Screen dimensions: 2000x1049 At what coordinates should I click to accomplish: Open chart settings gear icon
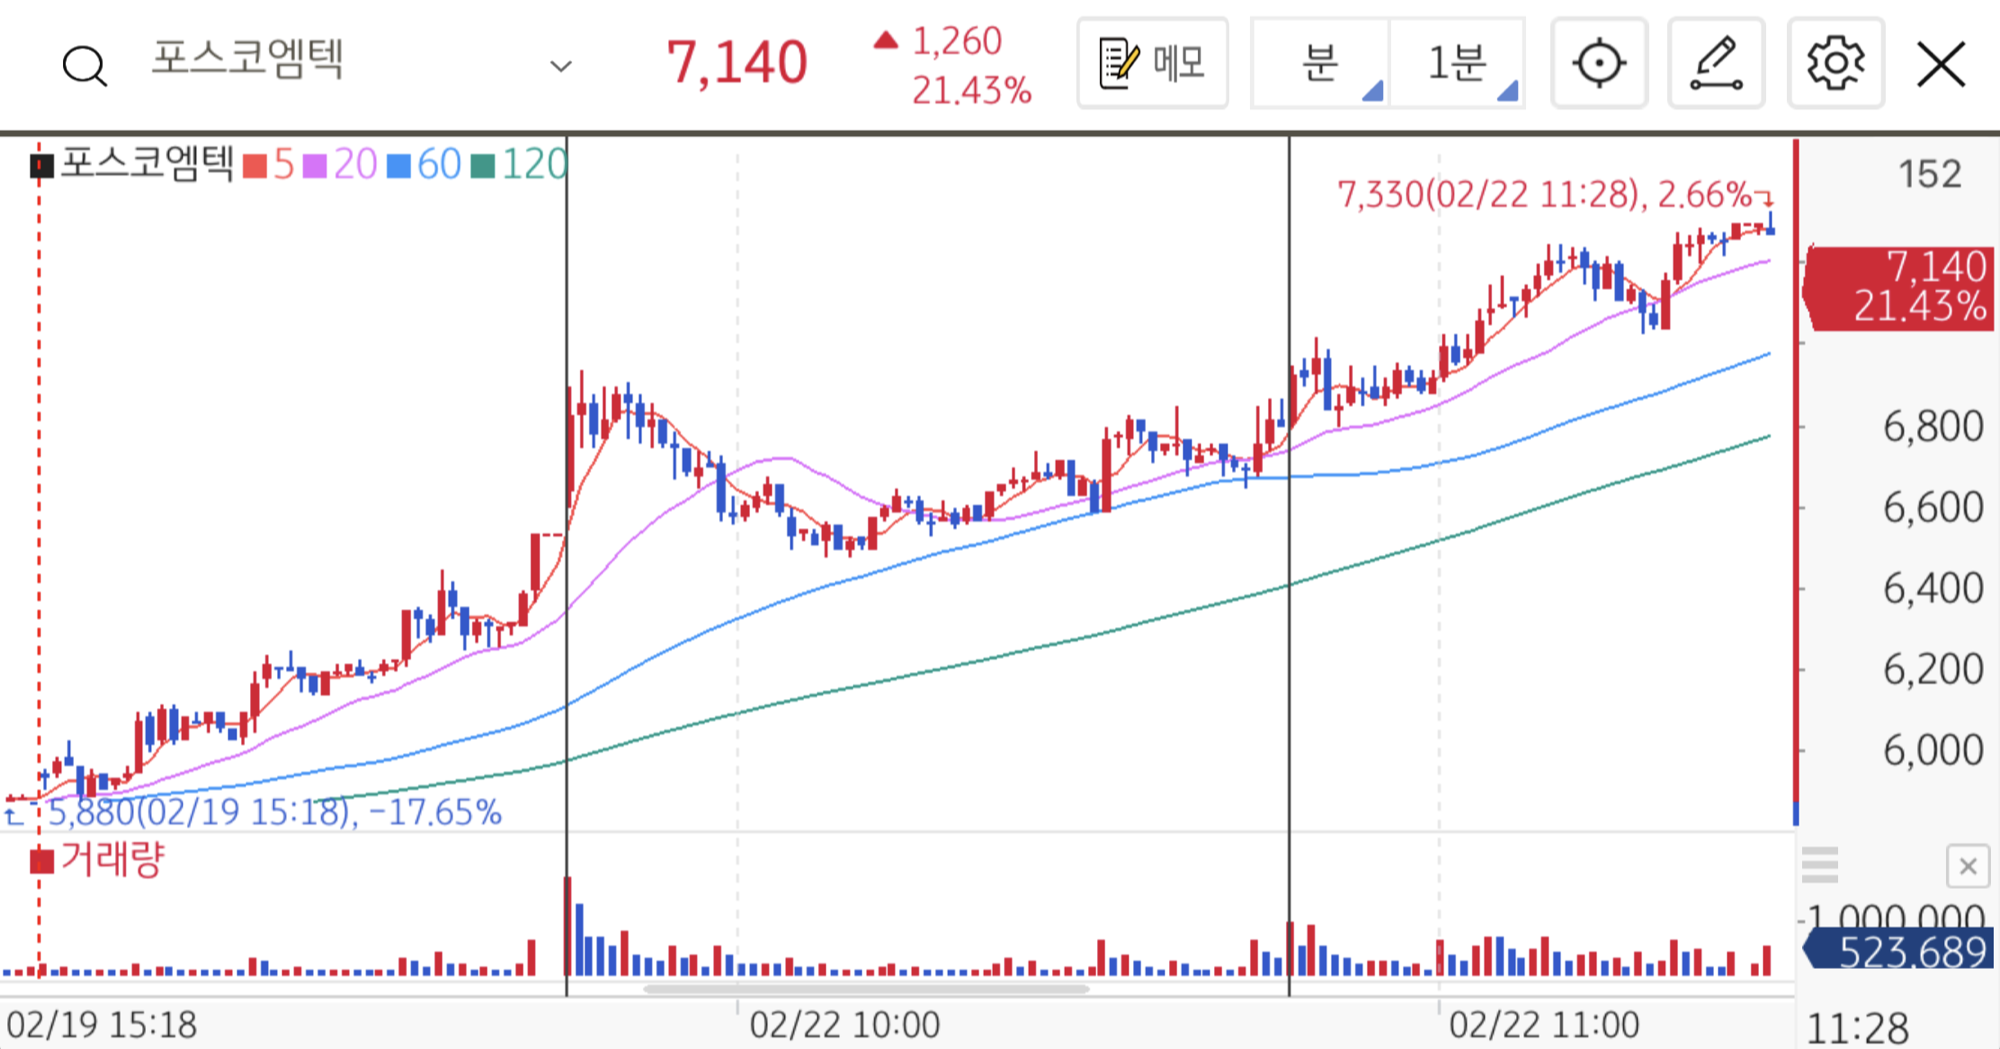pyautogui.click(x=1836, y=64)
